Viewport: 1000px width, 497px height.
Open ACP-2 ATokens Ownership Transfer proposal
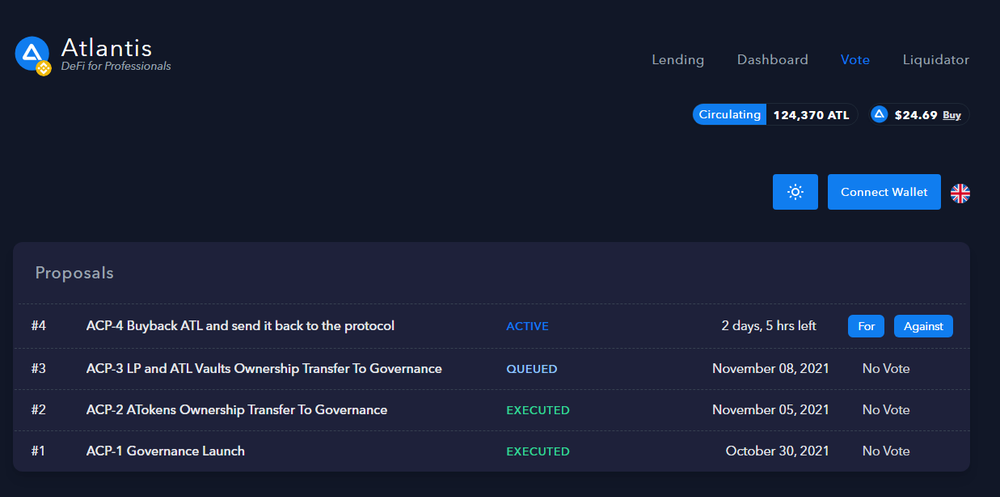[237, 410]
